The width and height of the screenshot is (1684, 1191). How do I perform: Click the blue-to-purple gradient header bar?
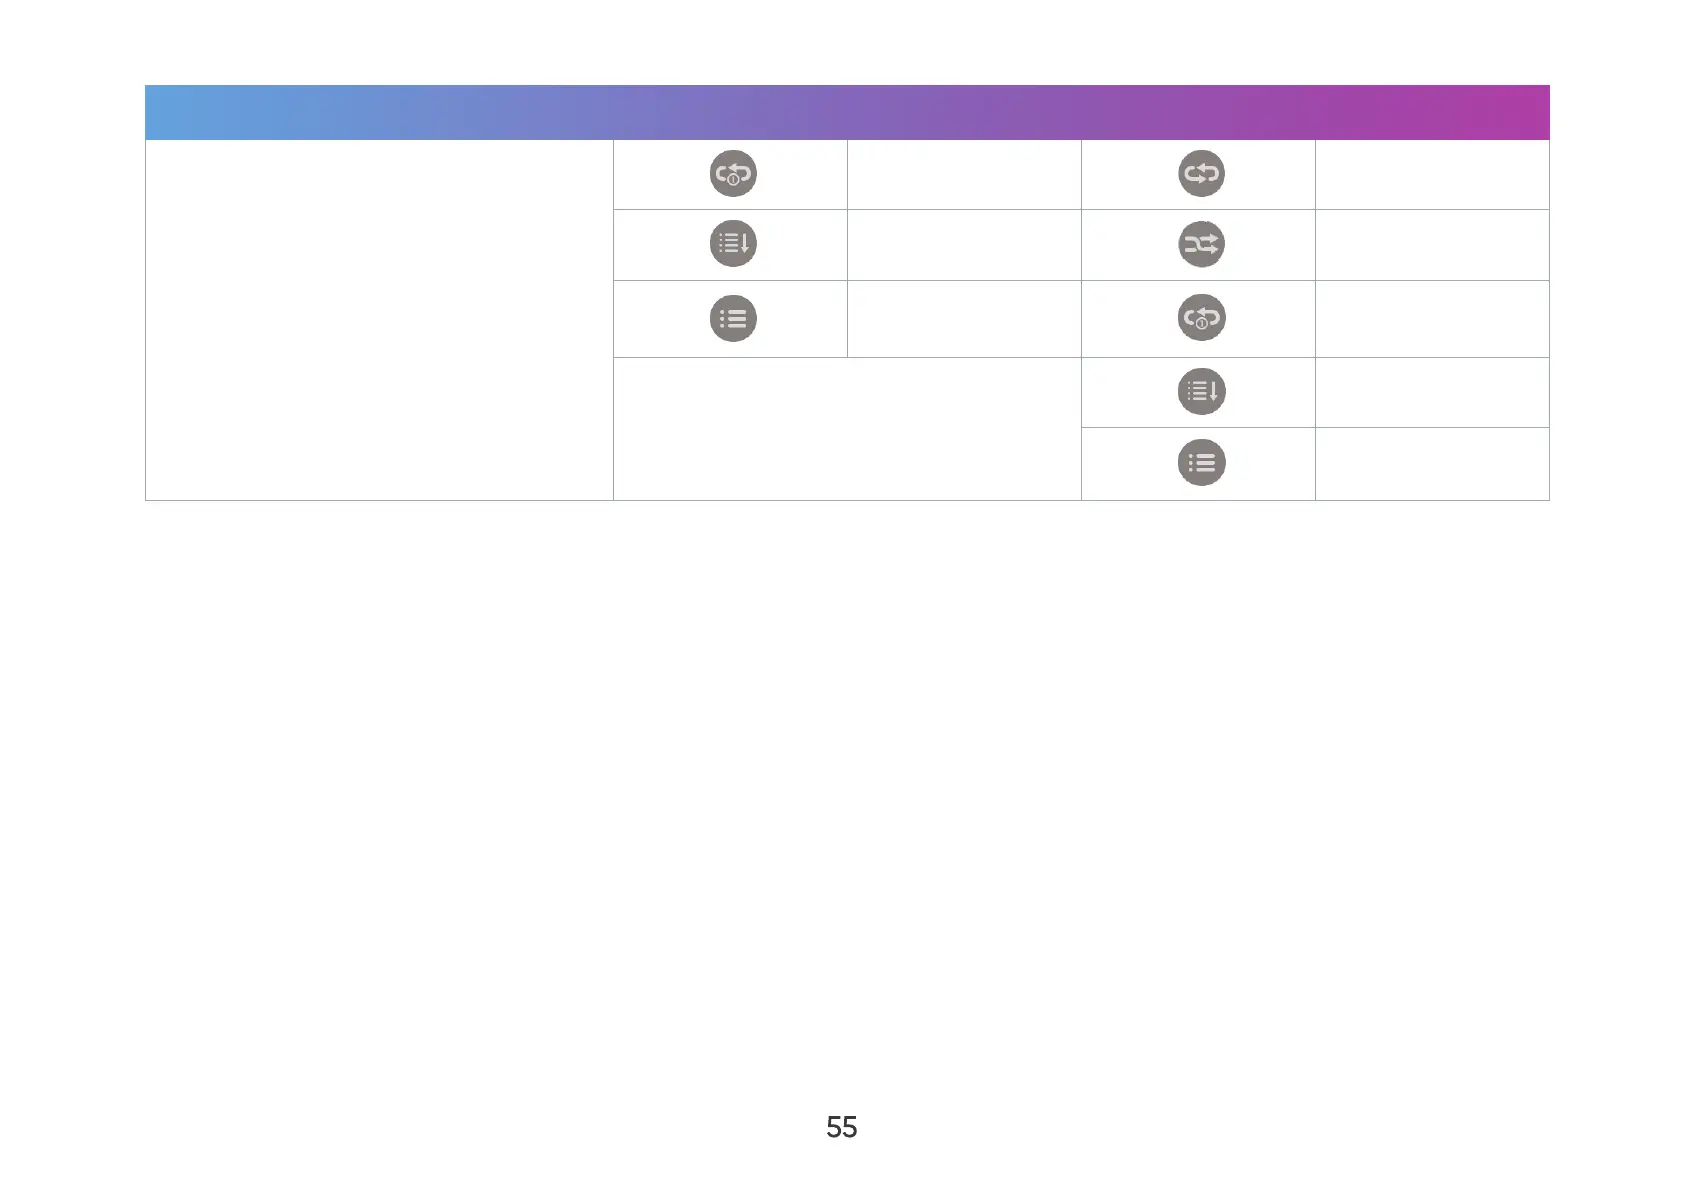[847, 112]
